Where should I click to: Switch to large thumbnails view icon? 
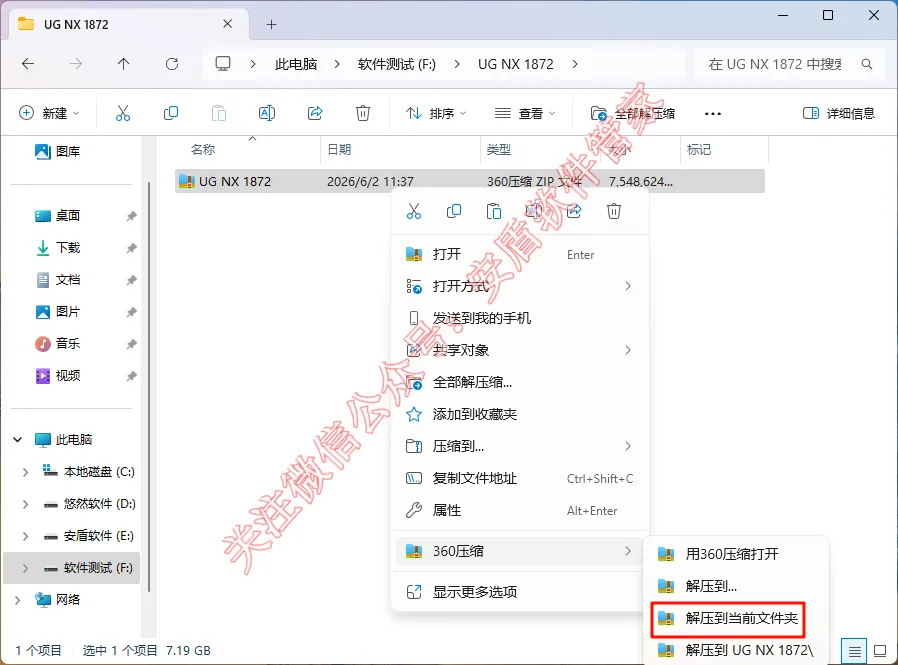point(880,651)
